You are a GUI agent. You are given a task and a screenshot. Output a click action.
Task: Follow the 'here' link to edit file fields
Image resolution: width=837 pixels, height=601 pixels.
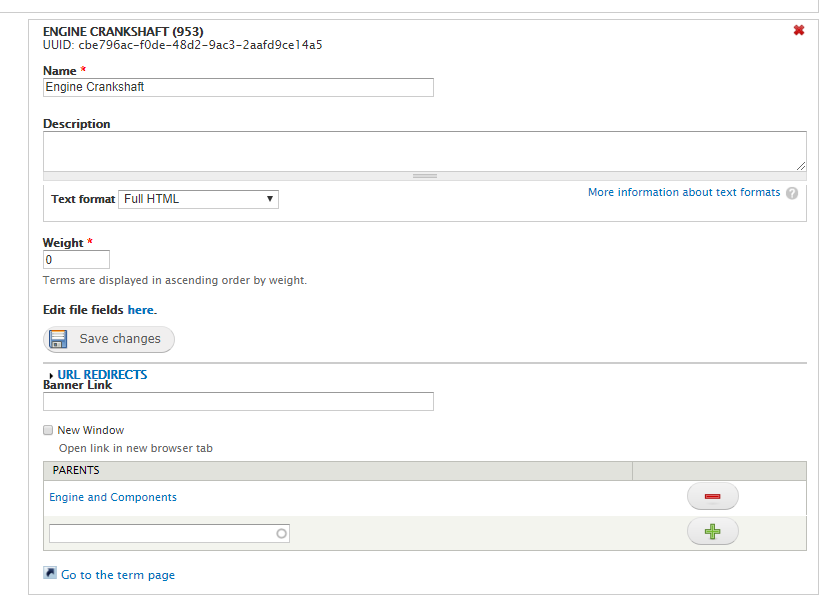[x=141, y=310]
